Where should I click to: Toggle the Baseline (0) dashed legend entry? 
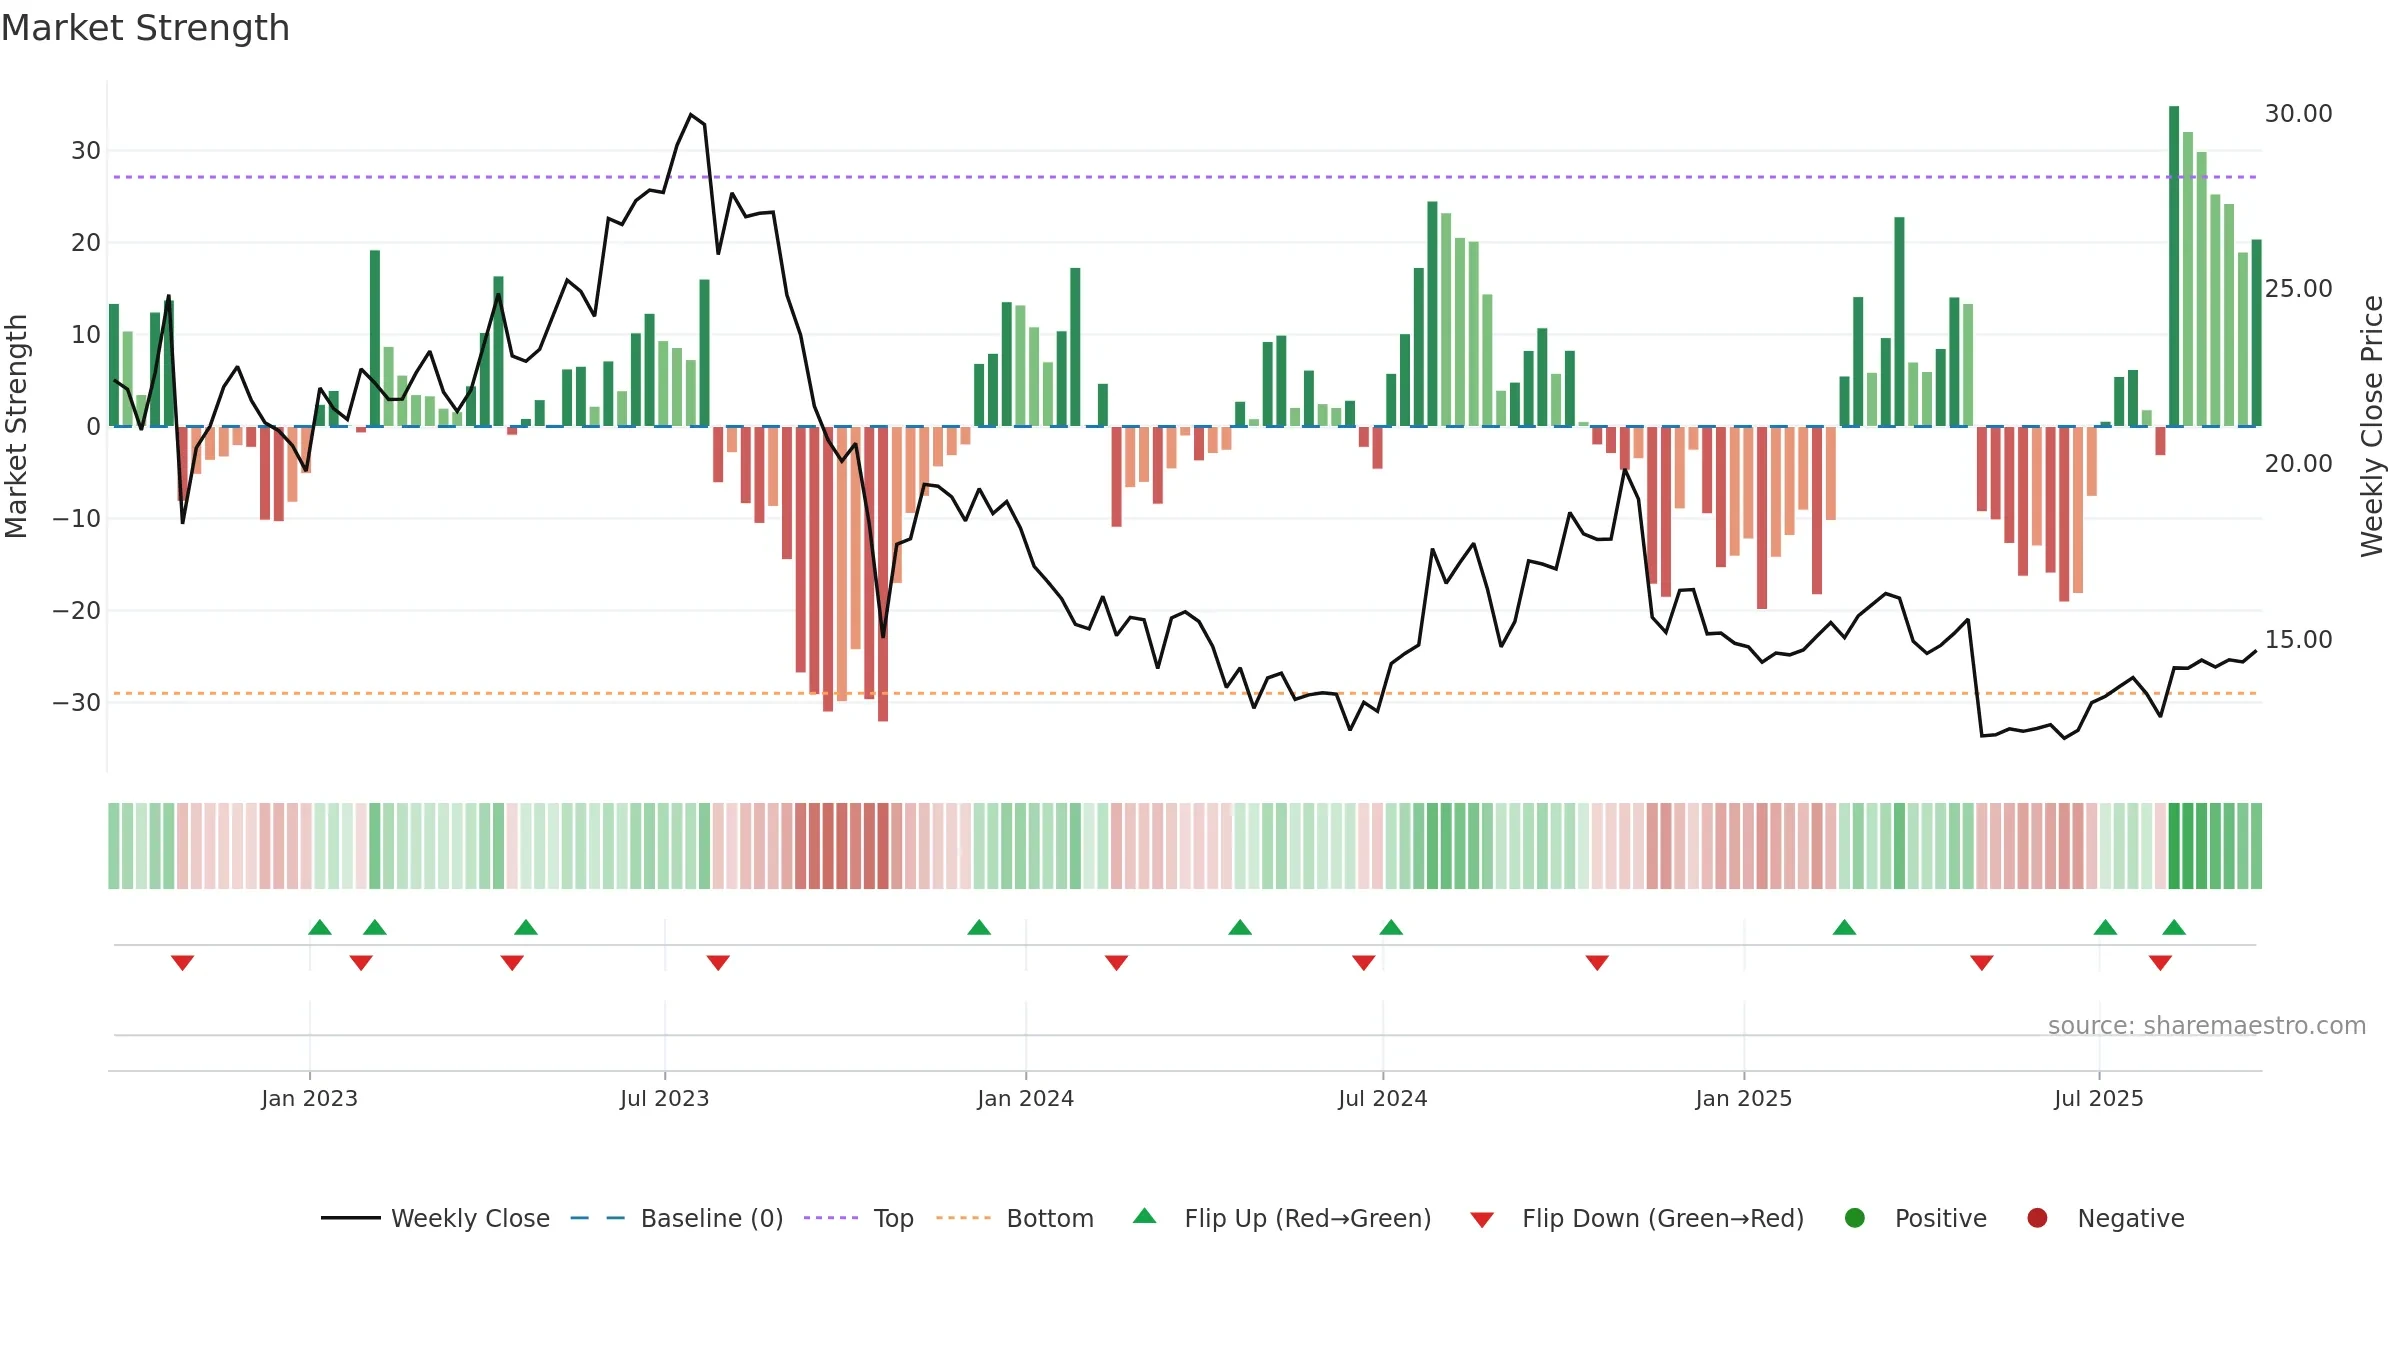tap(677, 1218)
